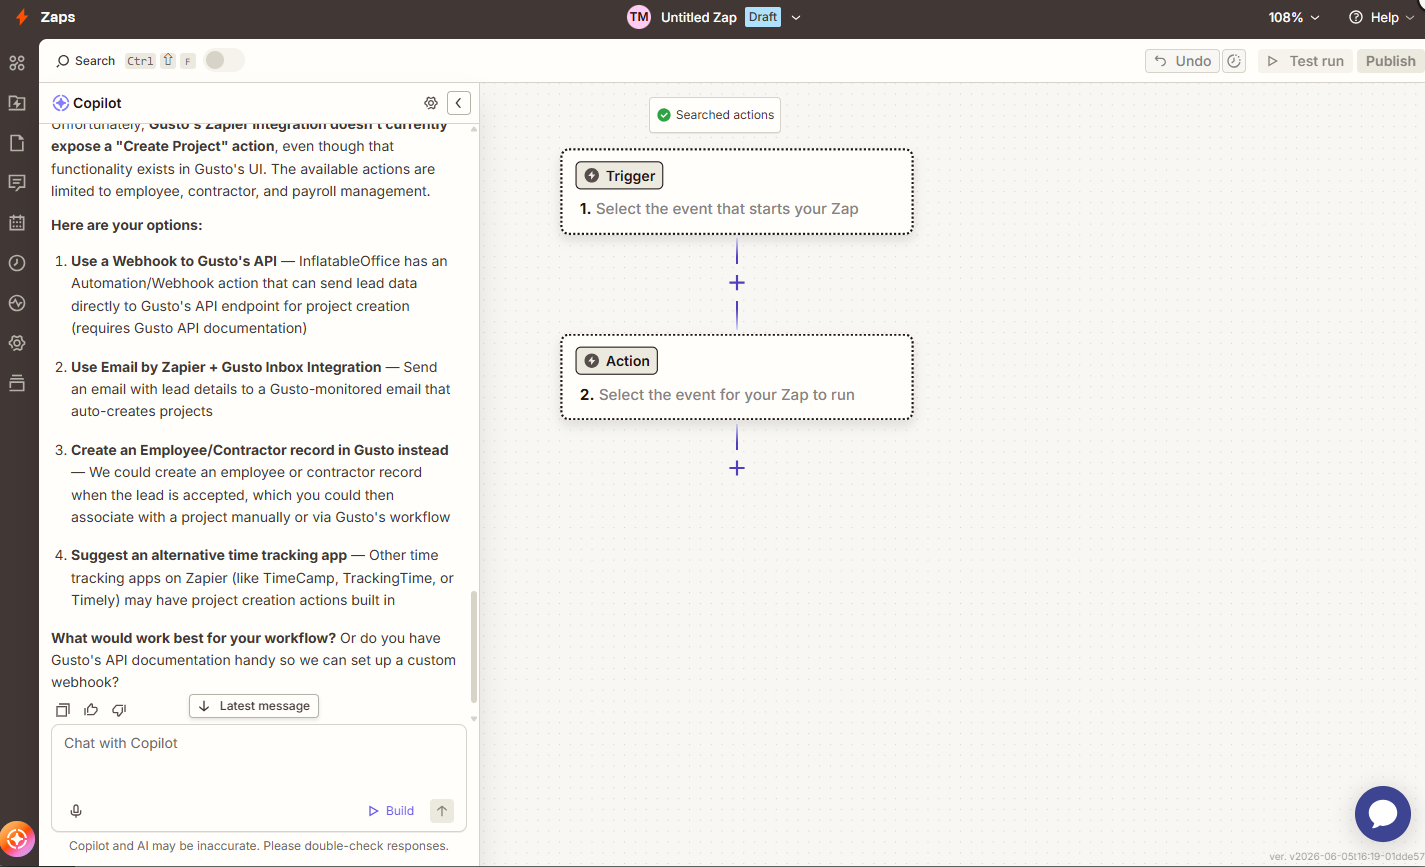Image resolution: width=1425 pixels, height=867 pixels.
Task: Click the orange Copilot bubble at sidebar bottom
Action: point(17,838)
